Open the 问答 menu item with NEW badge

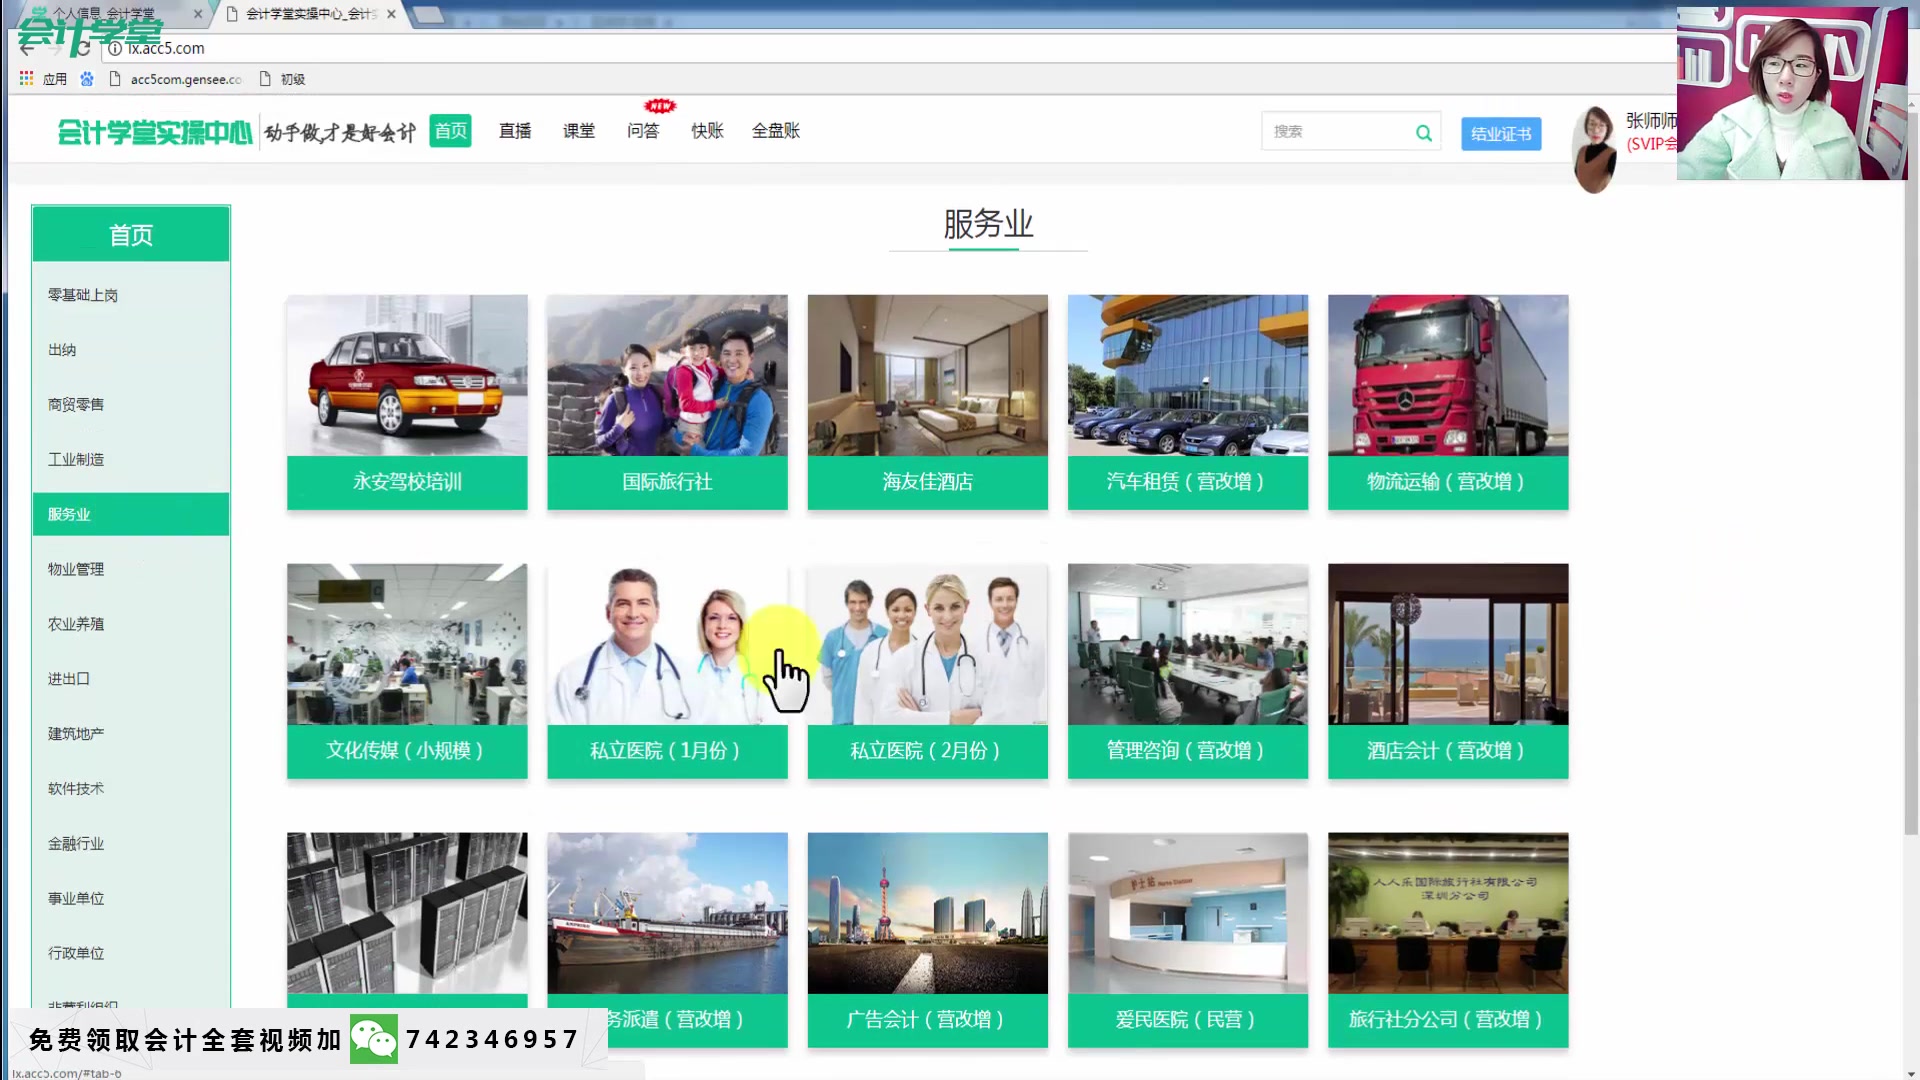(x=643, y=131)
